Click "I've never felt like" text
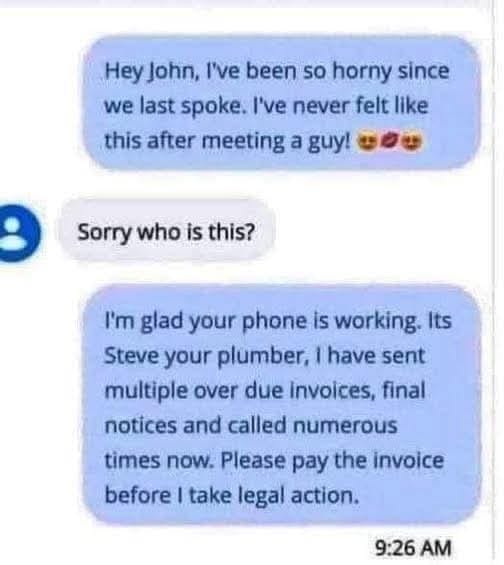This screenshot has width=504, height=565. [338, 106]
